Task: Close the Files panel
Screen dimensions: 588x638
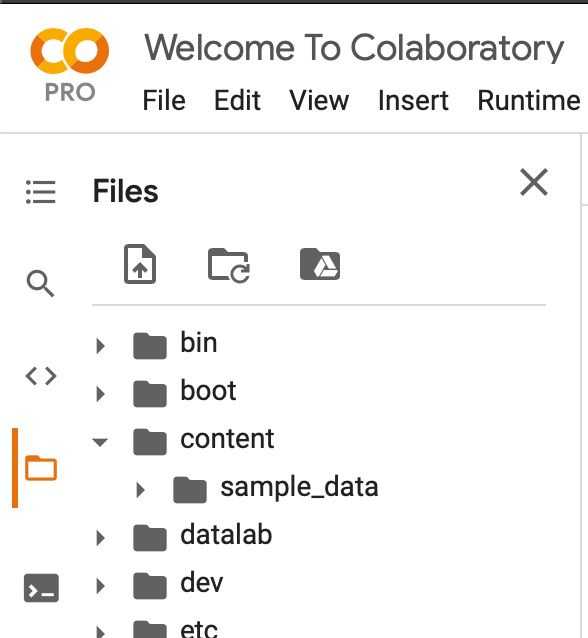Action: click(x=534, y=182)
